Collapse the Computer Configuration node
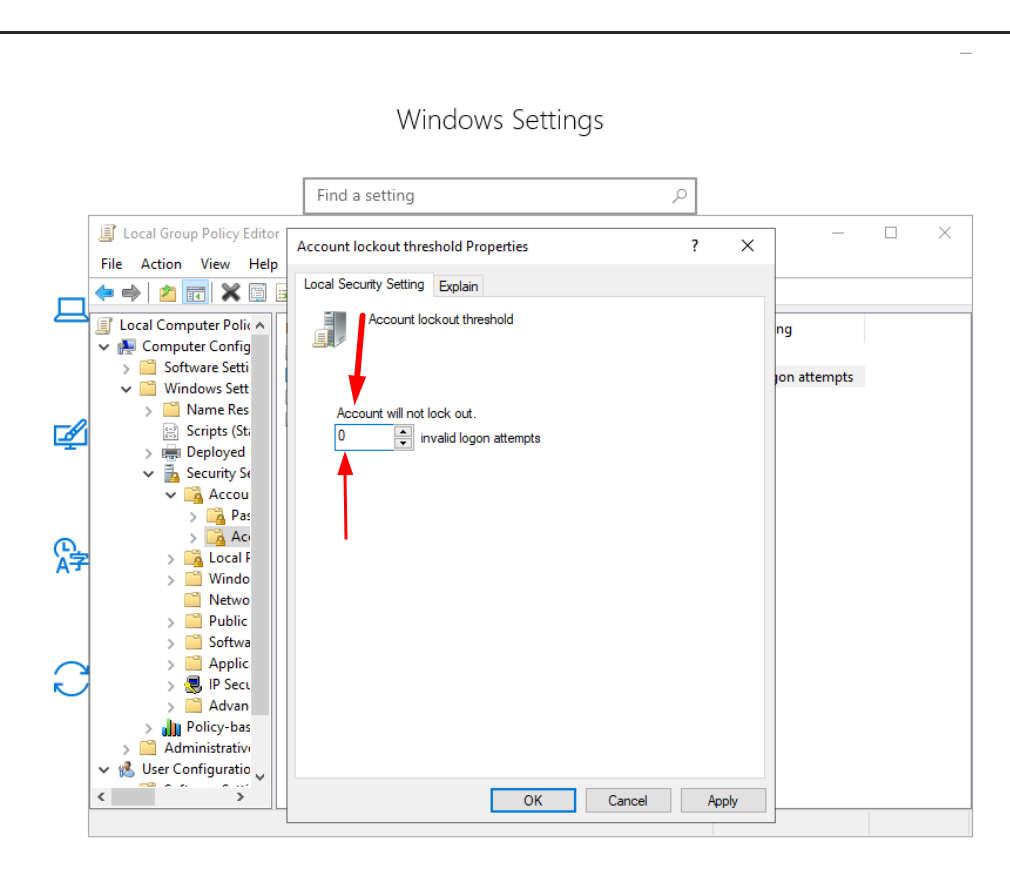Screen dimensions: 1010x876 [104, 347]
